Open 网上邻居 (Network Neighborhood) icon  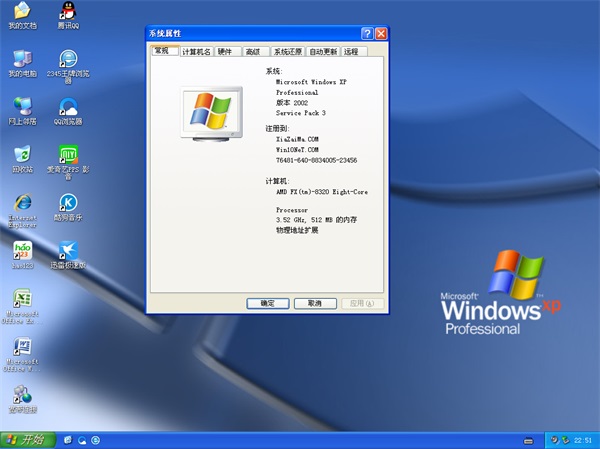click(x=22, y=107)
